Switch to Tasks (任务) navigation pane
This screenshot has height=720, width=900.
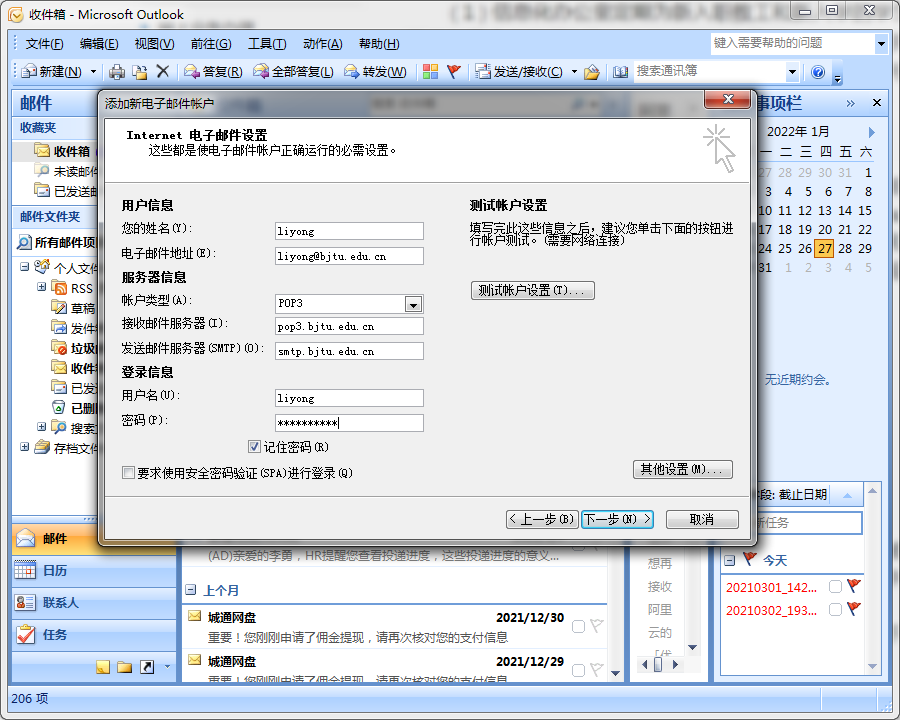tap(94, 635)
